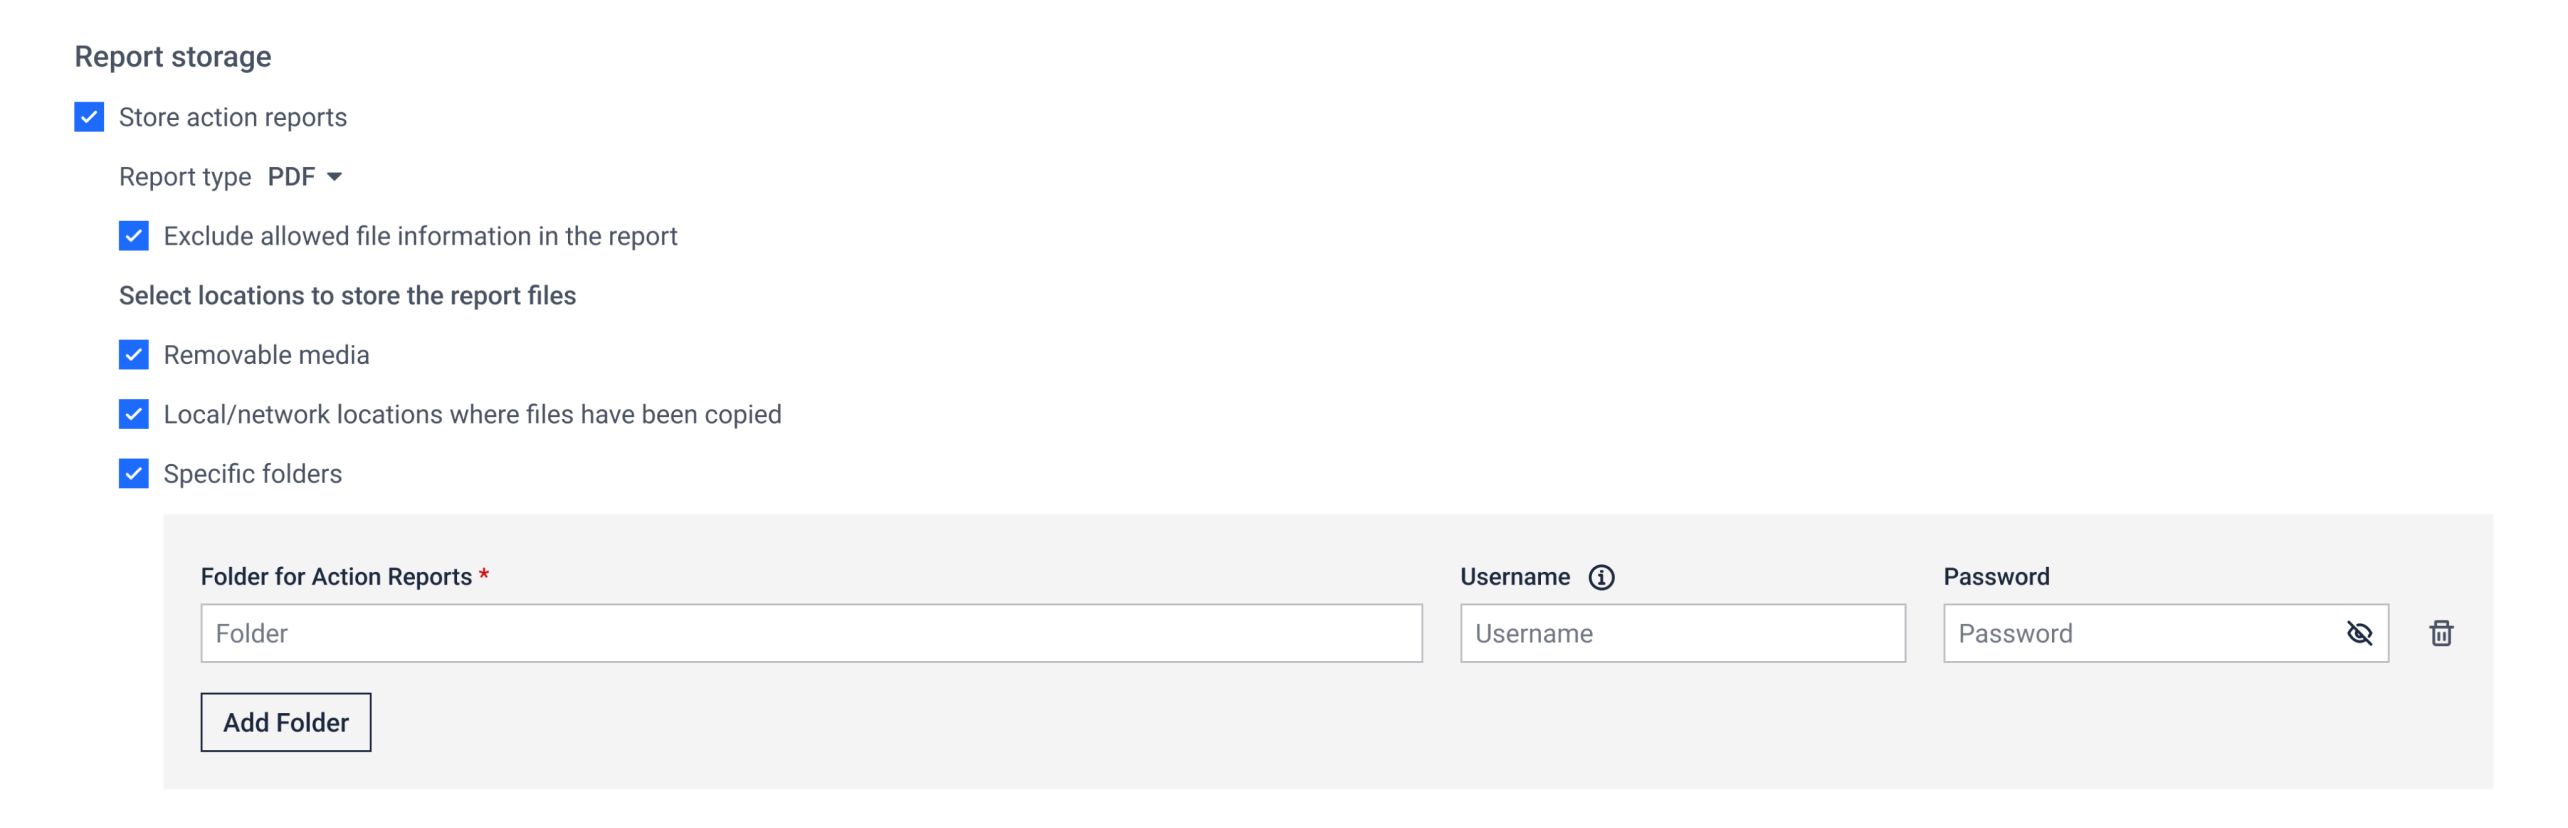Click the Report type label
The image size is (2568, 828).
point(185,177)
